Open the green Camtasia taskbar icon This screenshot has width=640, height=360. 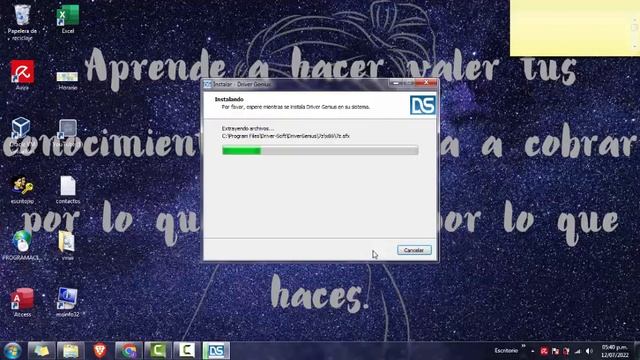click(158, 351)
